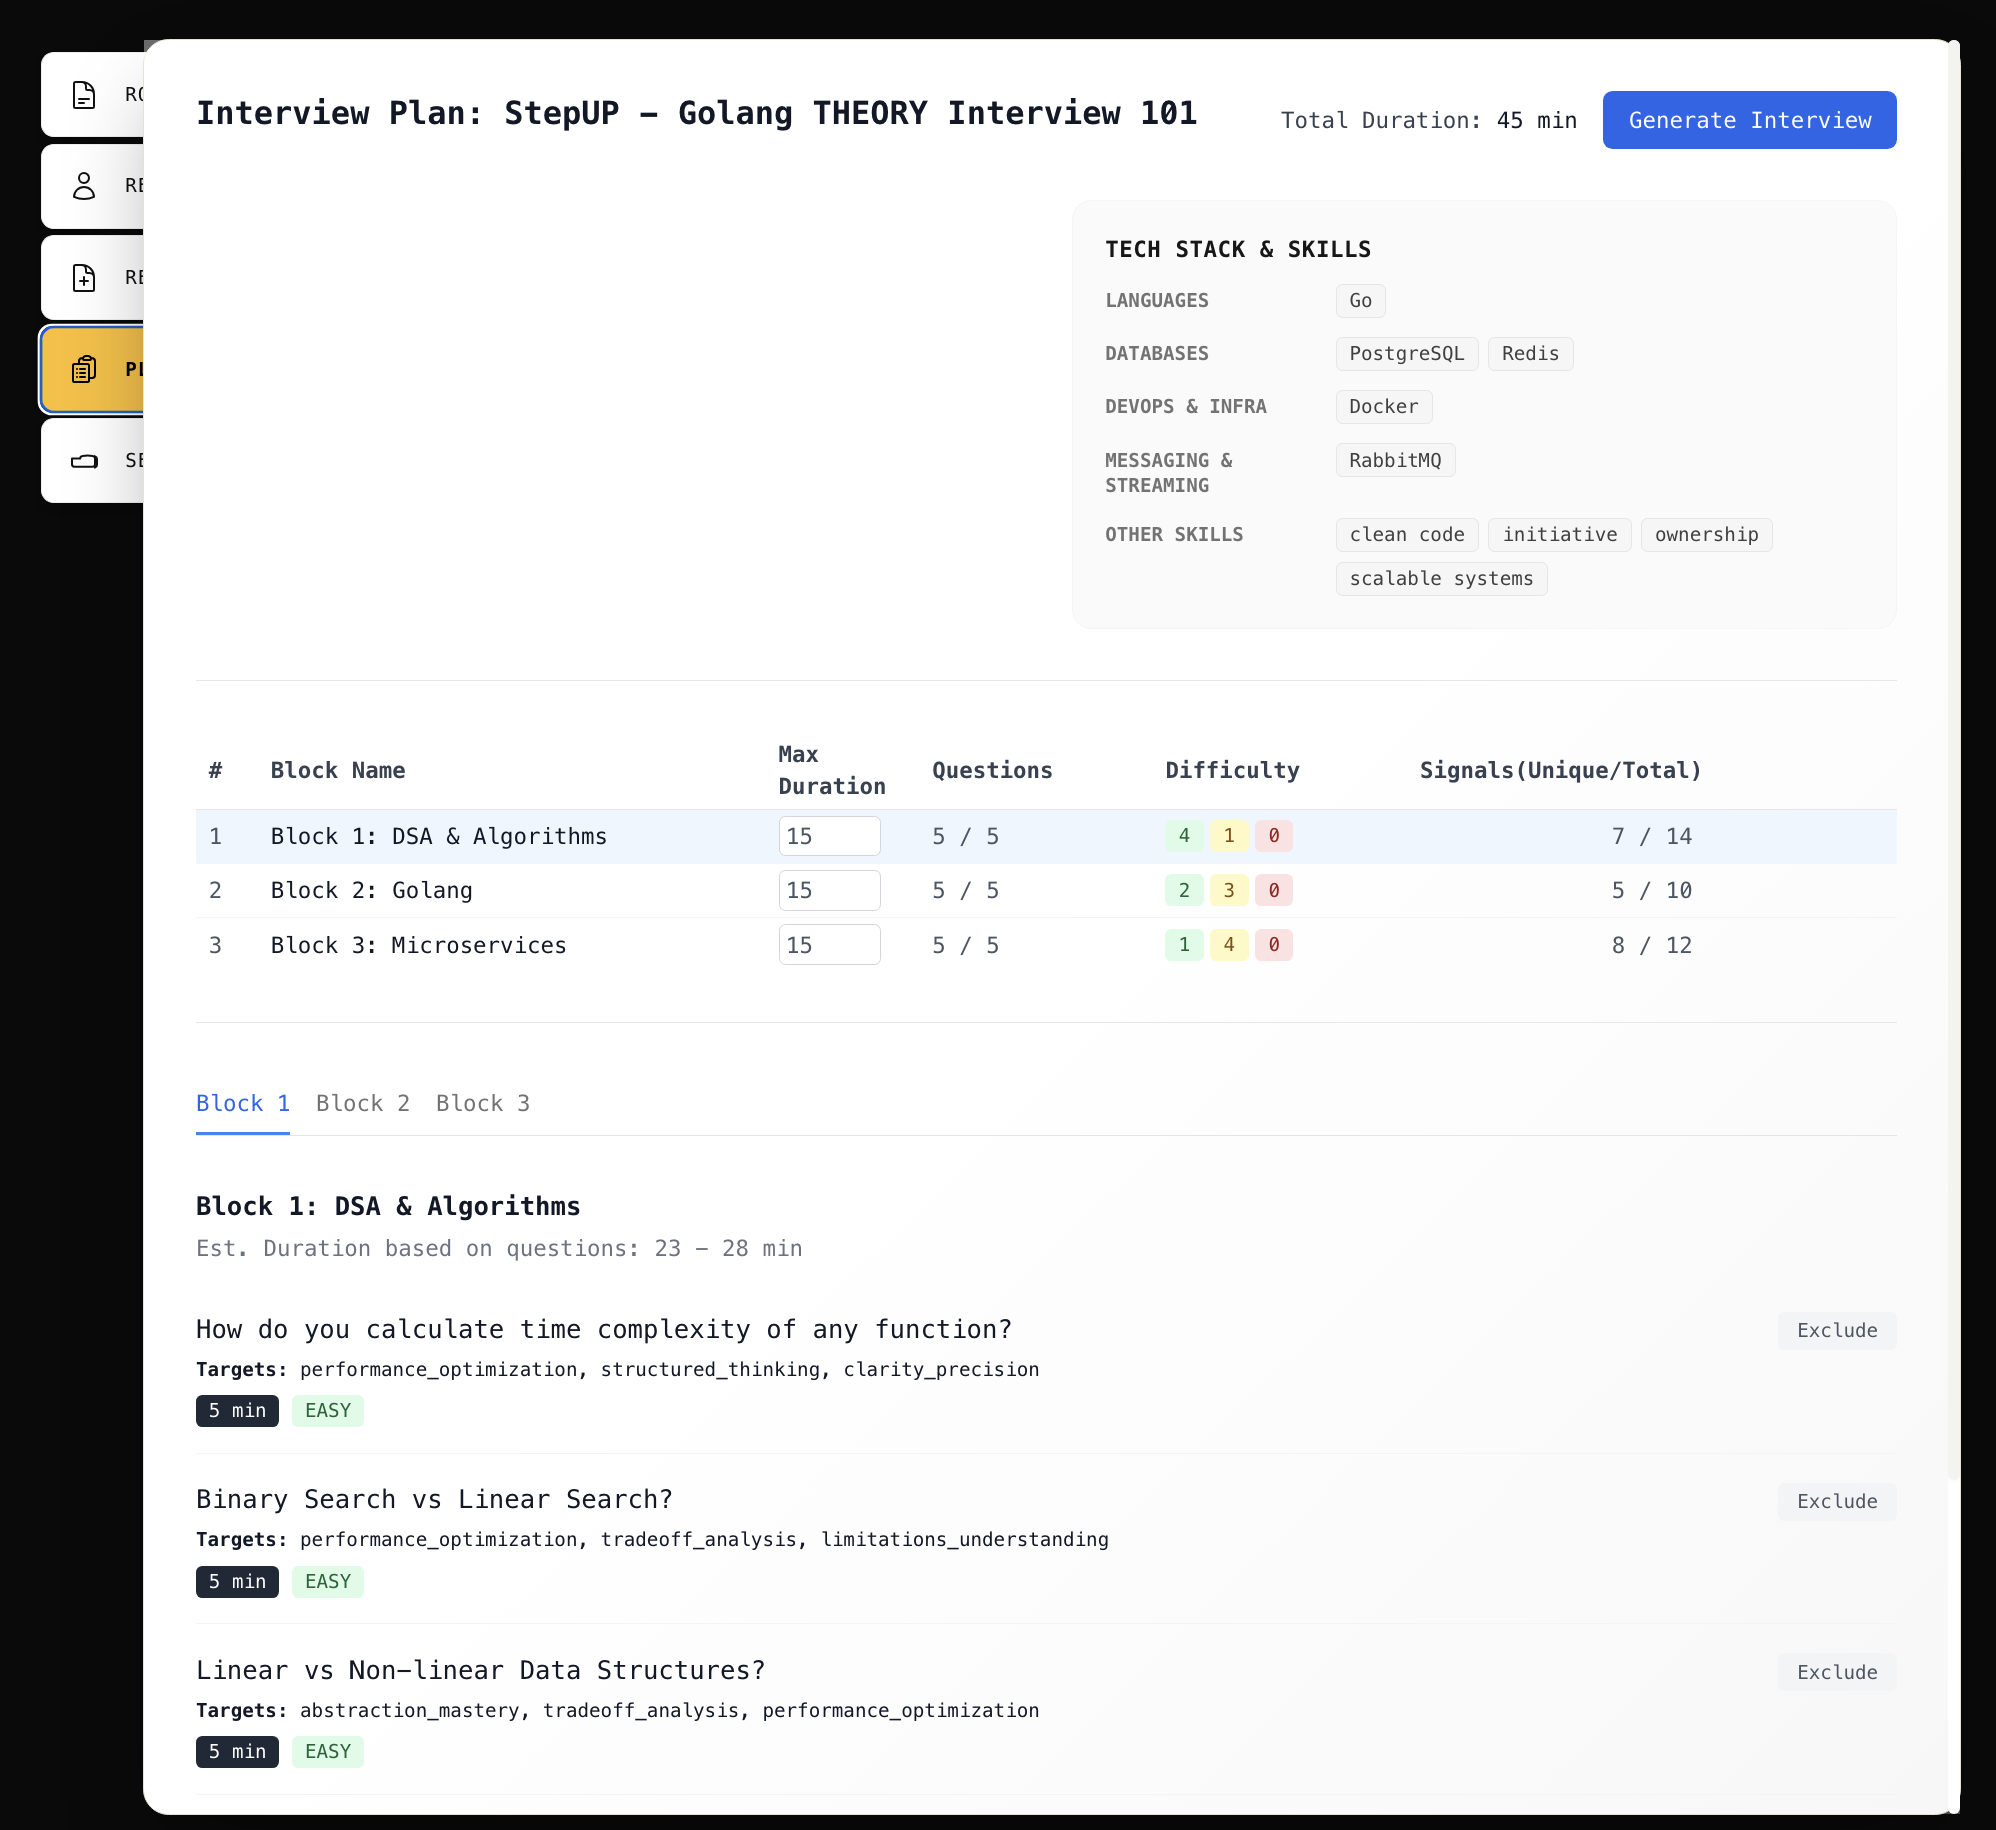This screenshot has height=1830, width=1996.
Task: Open the new-document icon in sidebar
Action: 84,277
